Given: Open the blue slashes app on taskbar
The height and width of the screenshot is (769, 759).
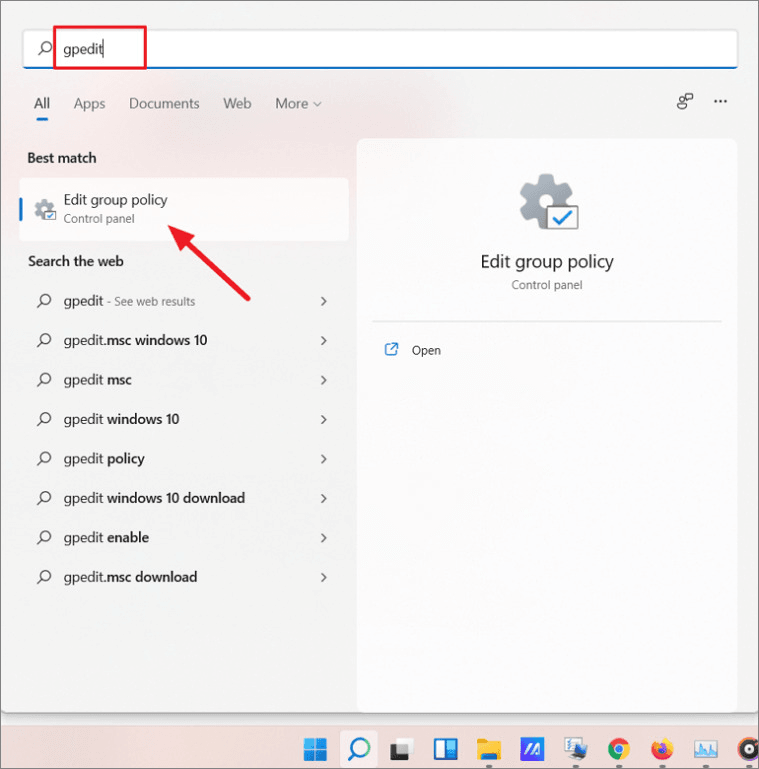Looking at the screenshot, I should coord(532,749).
